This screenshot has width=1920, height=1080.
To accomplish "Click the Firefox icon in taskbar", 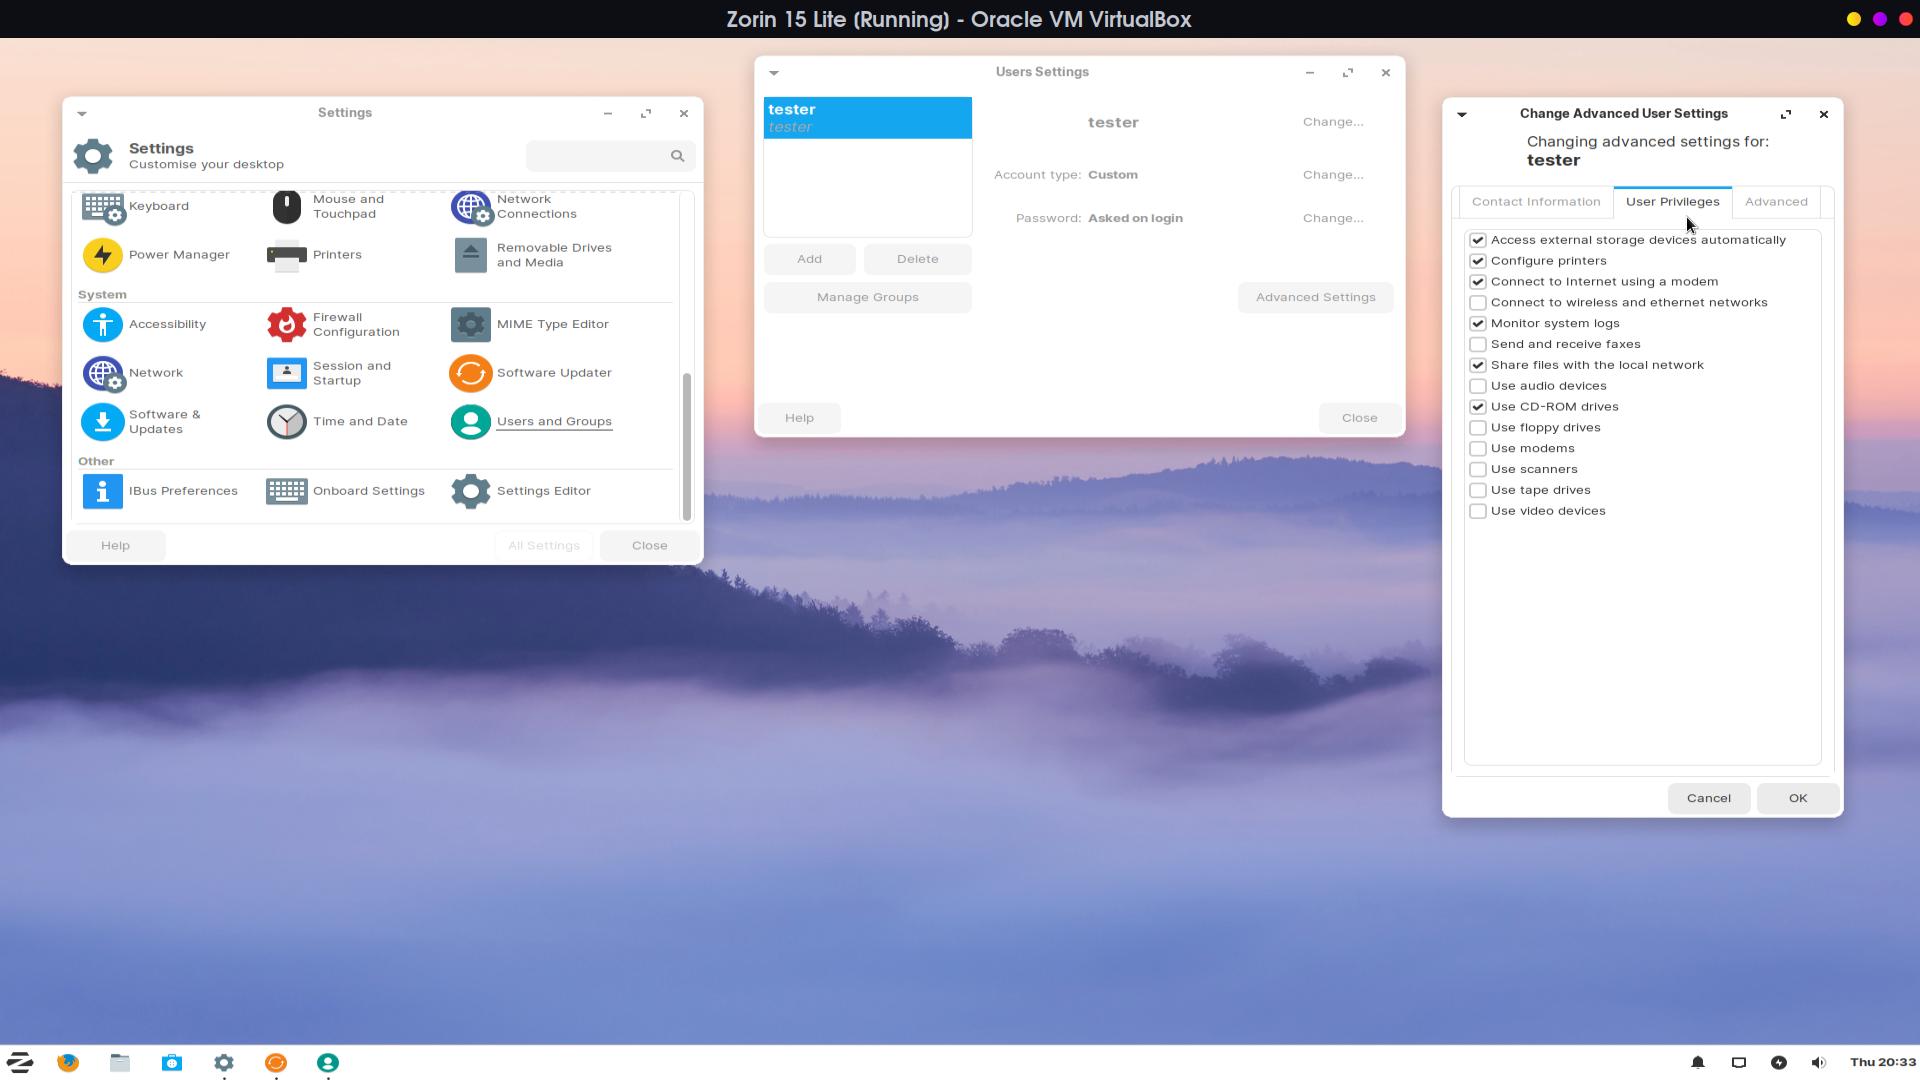I will (68, 1062).
